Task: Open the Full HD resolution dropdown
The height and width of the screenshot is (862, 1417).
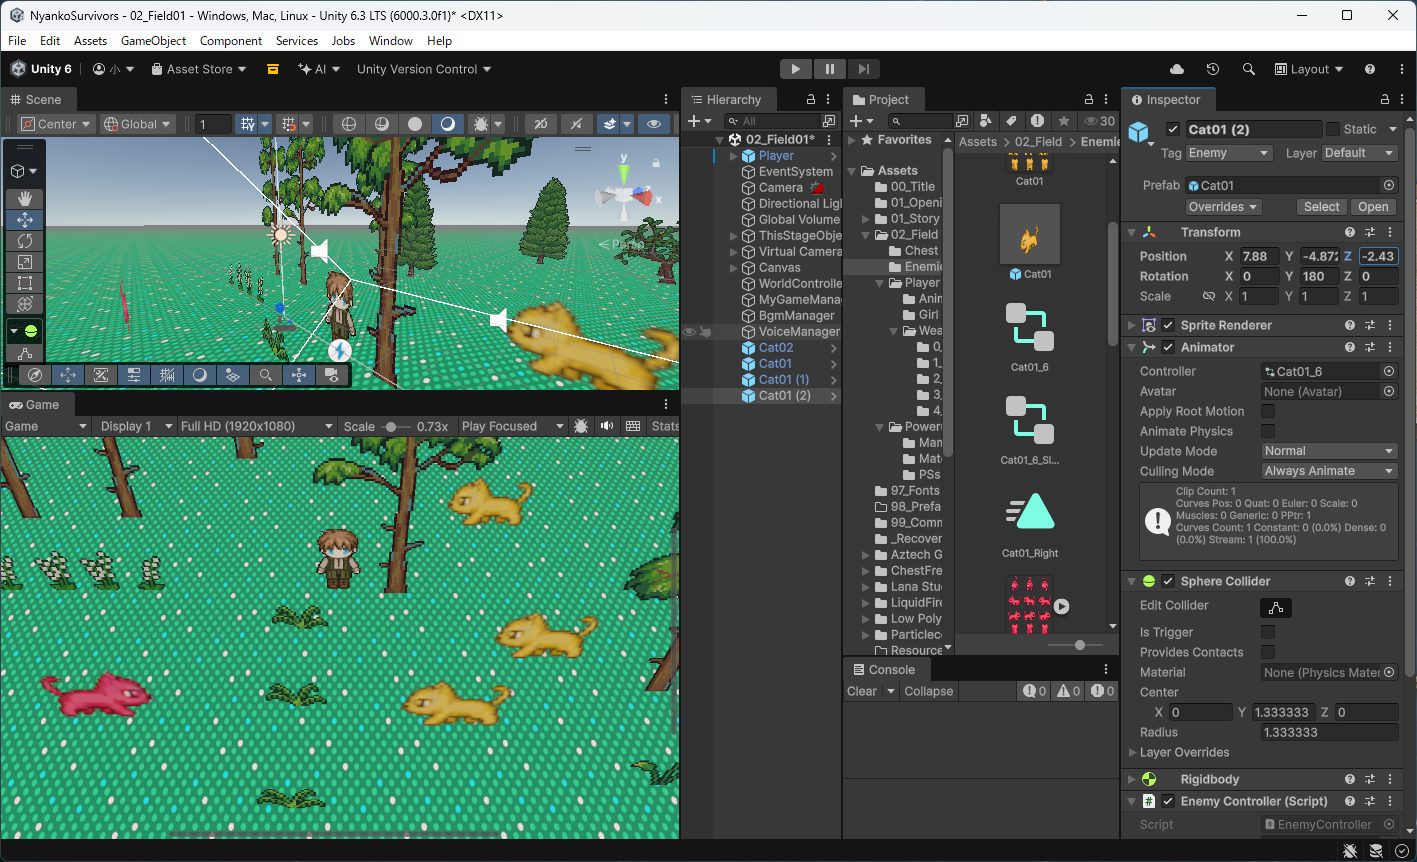Action: [x=256, y=426]
